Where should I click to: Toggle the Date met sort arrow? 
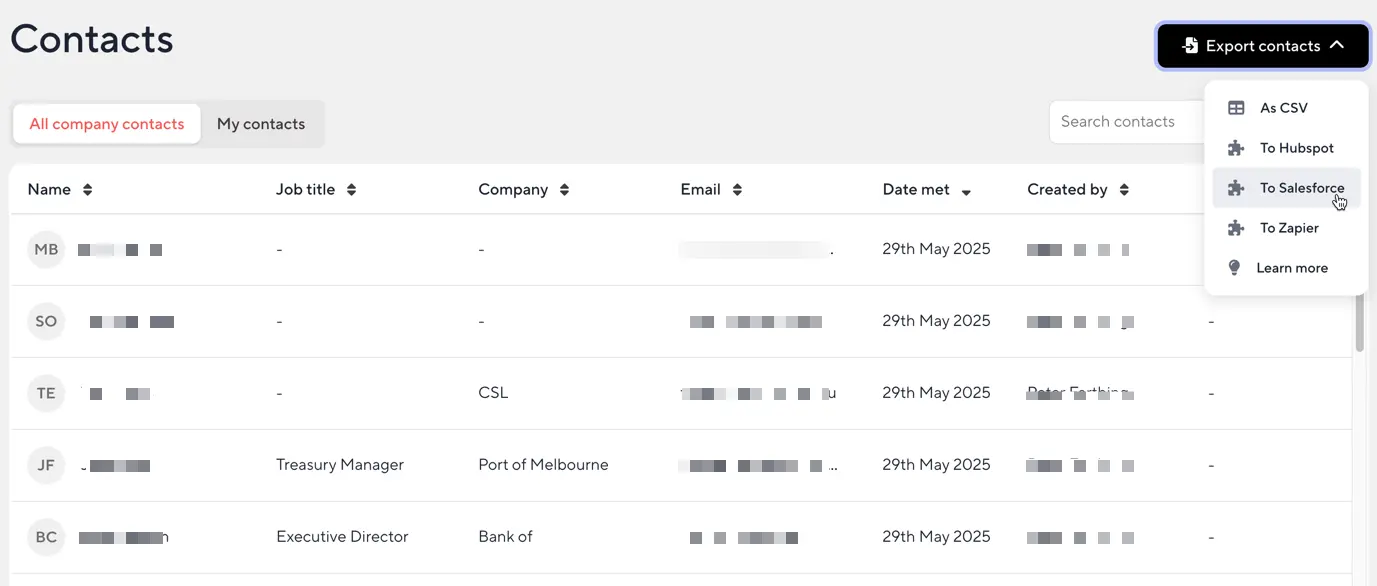(966, 192)
